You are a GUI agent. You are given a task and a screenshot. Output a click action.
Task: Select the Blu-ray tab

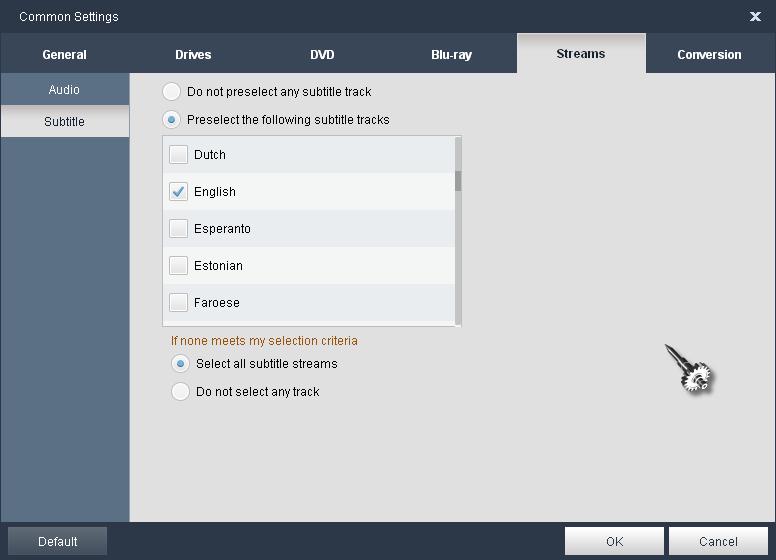click(x=451, y=54)
